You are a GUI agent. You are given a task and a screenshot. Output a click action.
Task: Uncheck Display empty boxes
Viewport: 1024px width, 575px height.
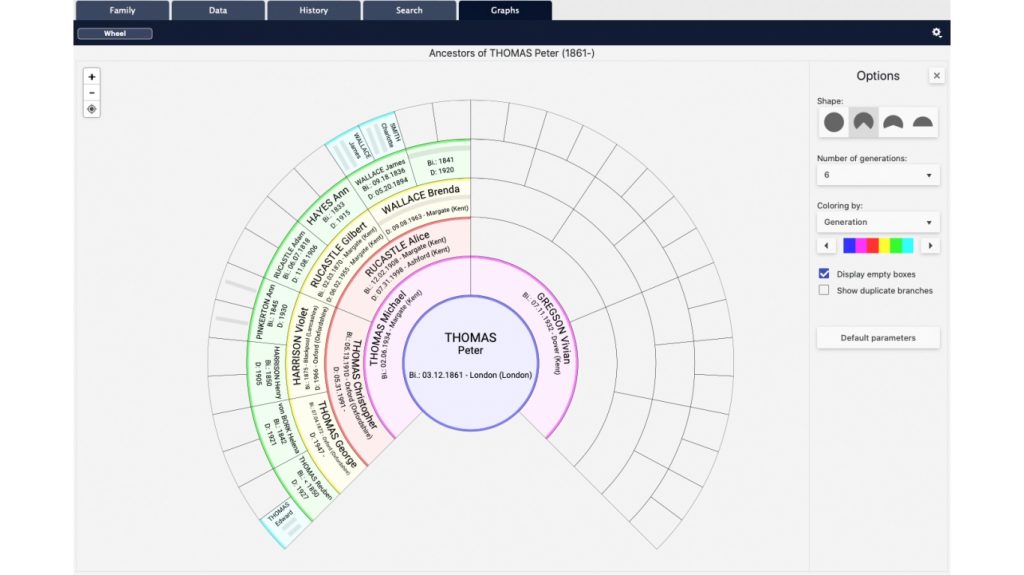tap(824, 274)
